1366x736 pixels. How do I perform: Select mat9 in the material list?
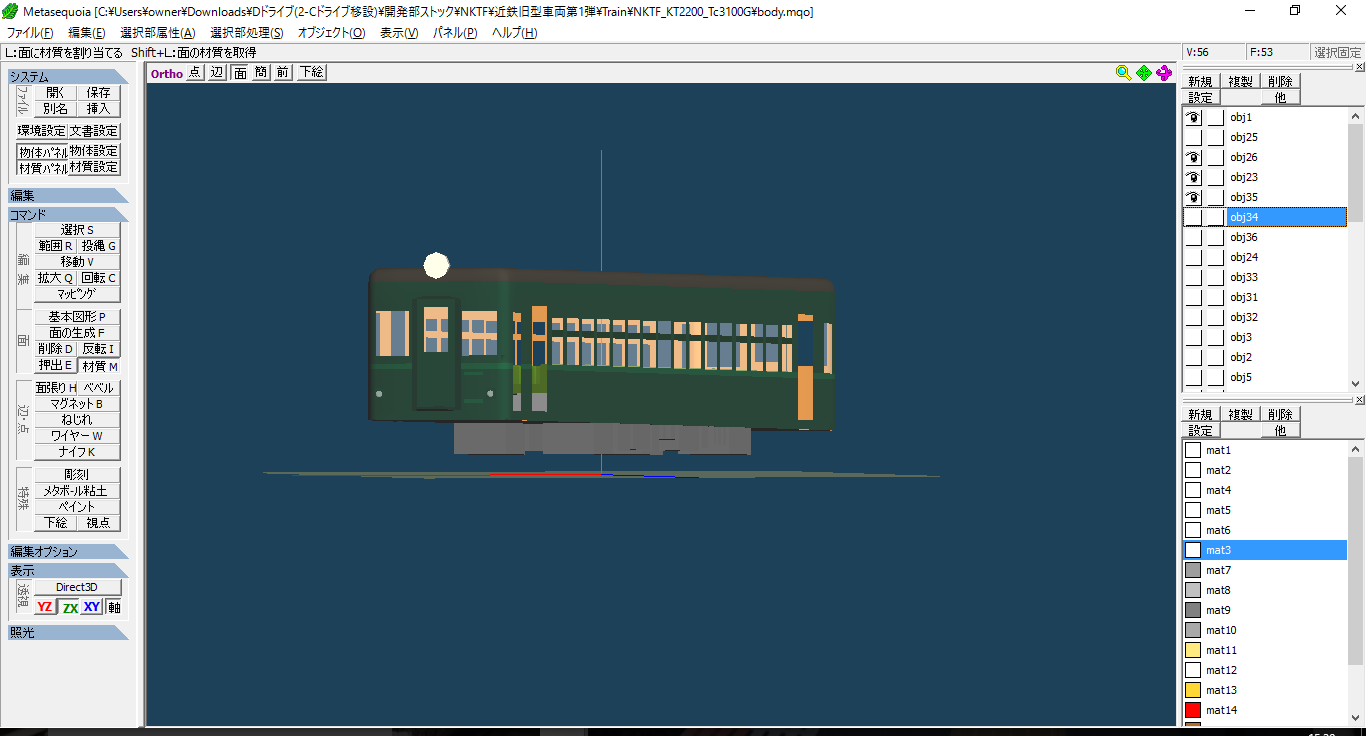coord(1265,610)
